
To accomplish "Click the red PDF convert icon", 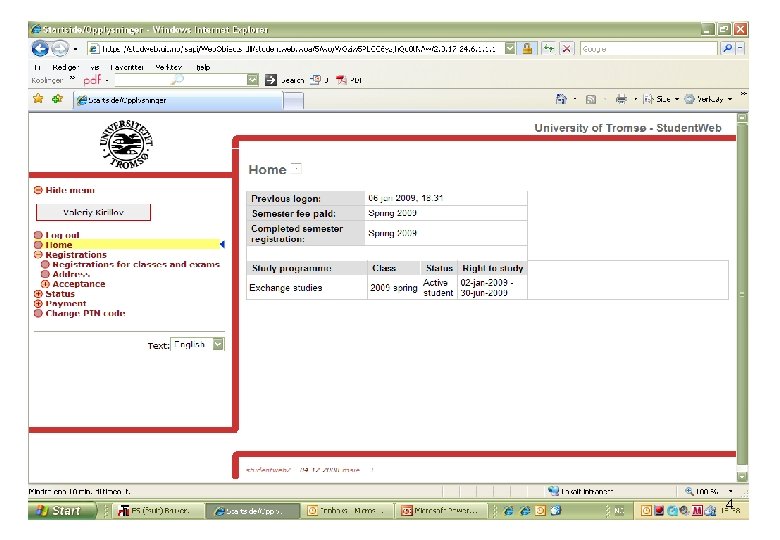I will (341, 80).
